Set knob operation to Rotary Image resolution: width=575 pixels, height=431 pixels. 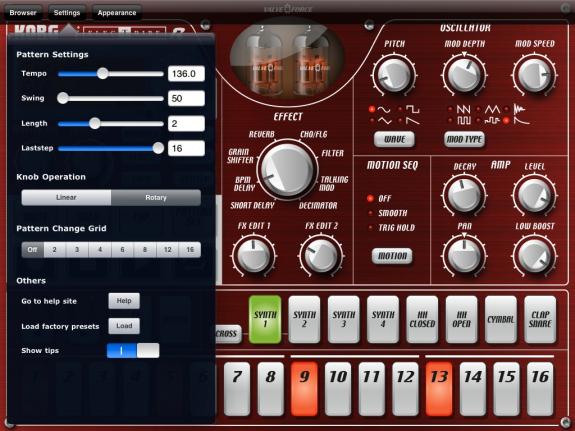(x=156, y=197)
